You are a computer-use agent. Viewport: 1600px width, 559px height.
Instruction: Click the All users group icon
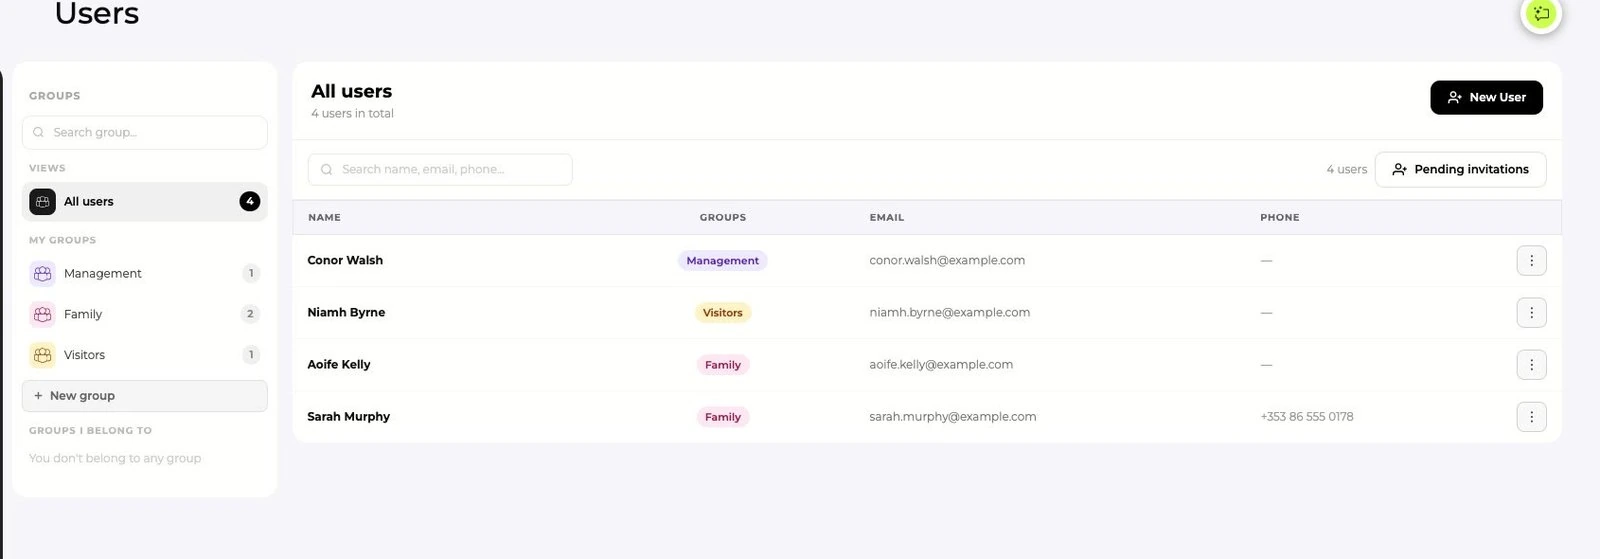(42, 202)
